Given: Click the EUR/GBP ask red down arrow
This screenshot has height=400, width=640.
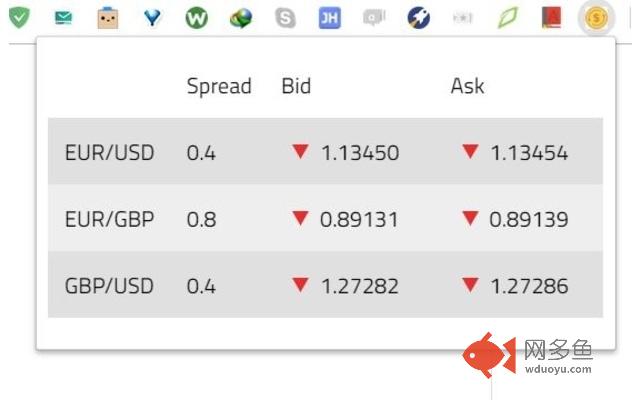Looking at the screenshot, I should point(470,218).
